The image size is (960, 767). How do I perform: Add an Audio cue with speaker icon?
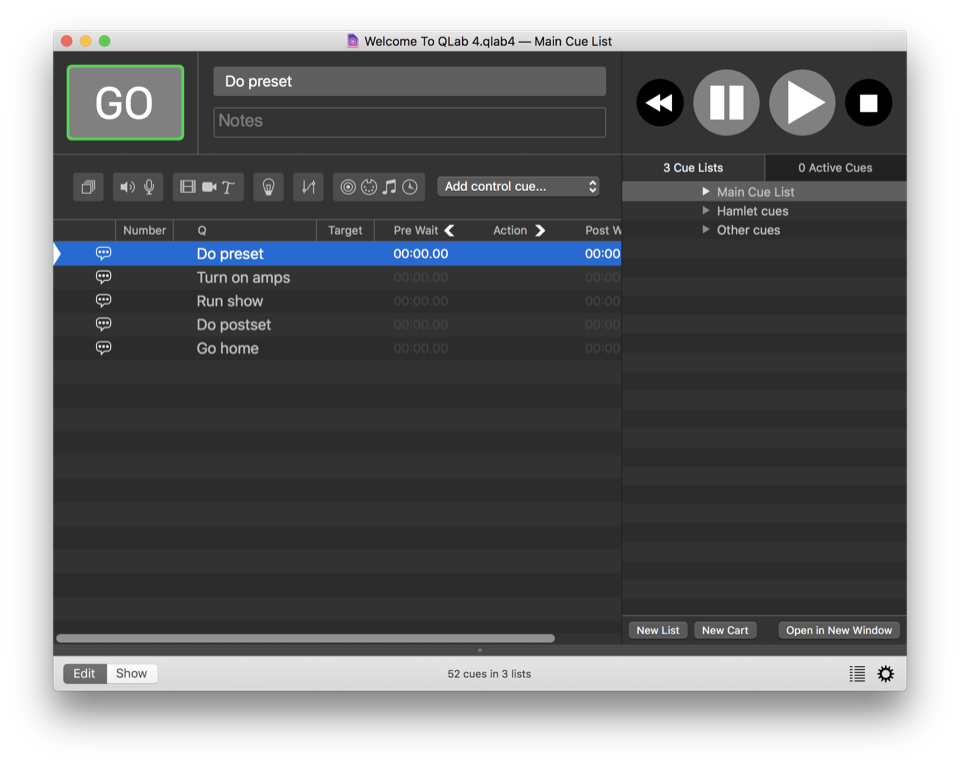[x=127, y=187]
